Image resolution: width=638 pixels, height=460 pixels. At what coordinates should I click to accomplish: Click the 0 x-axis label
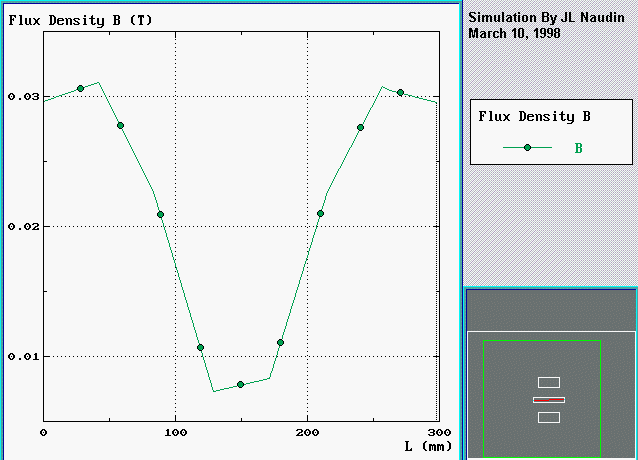(x=44, y=432)
